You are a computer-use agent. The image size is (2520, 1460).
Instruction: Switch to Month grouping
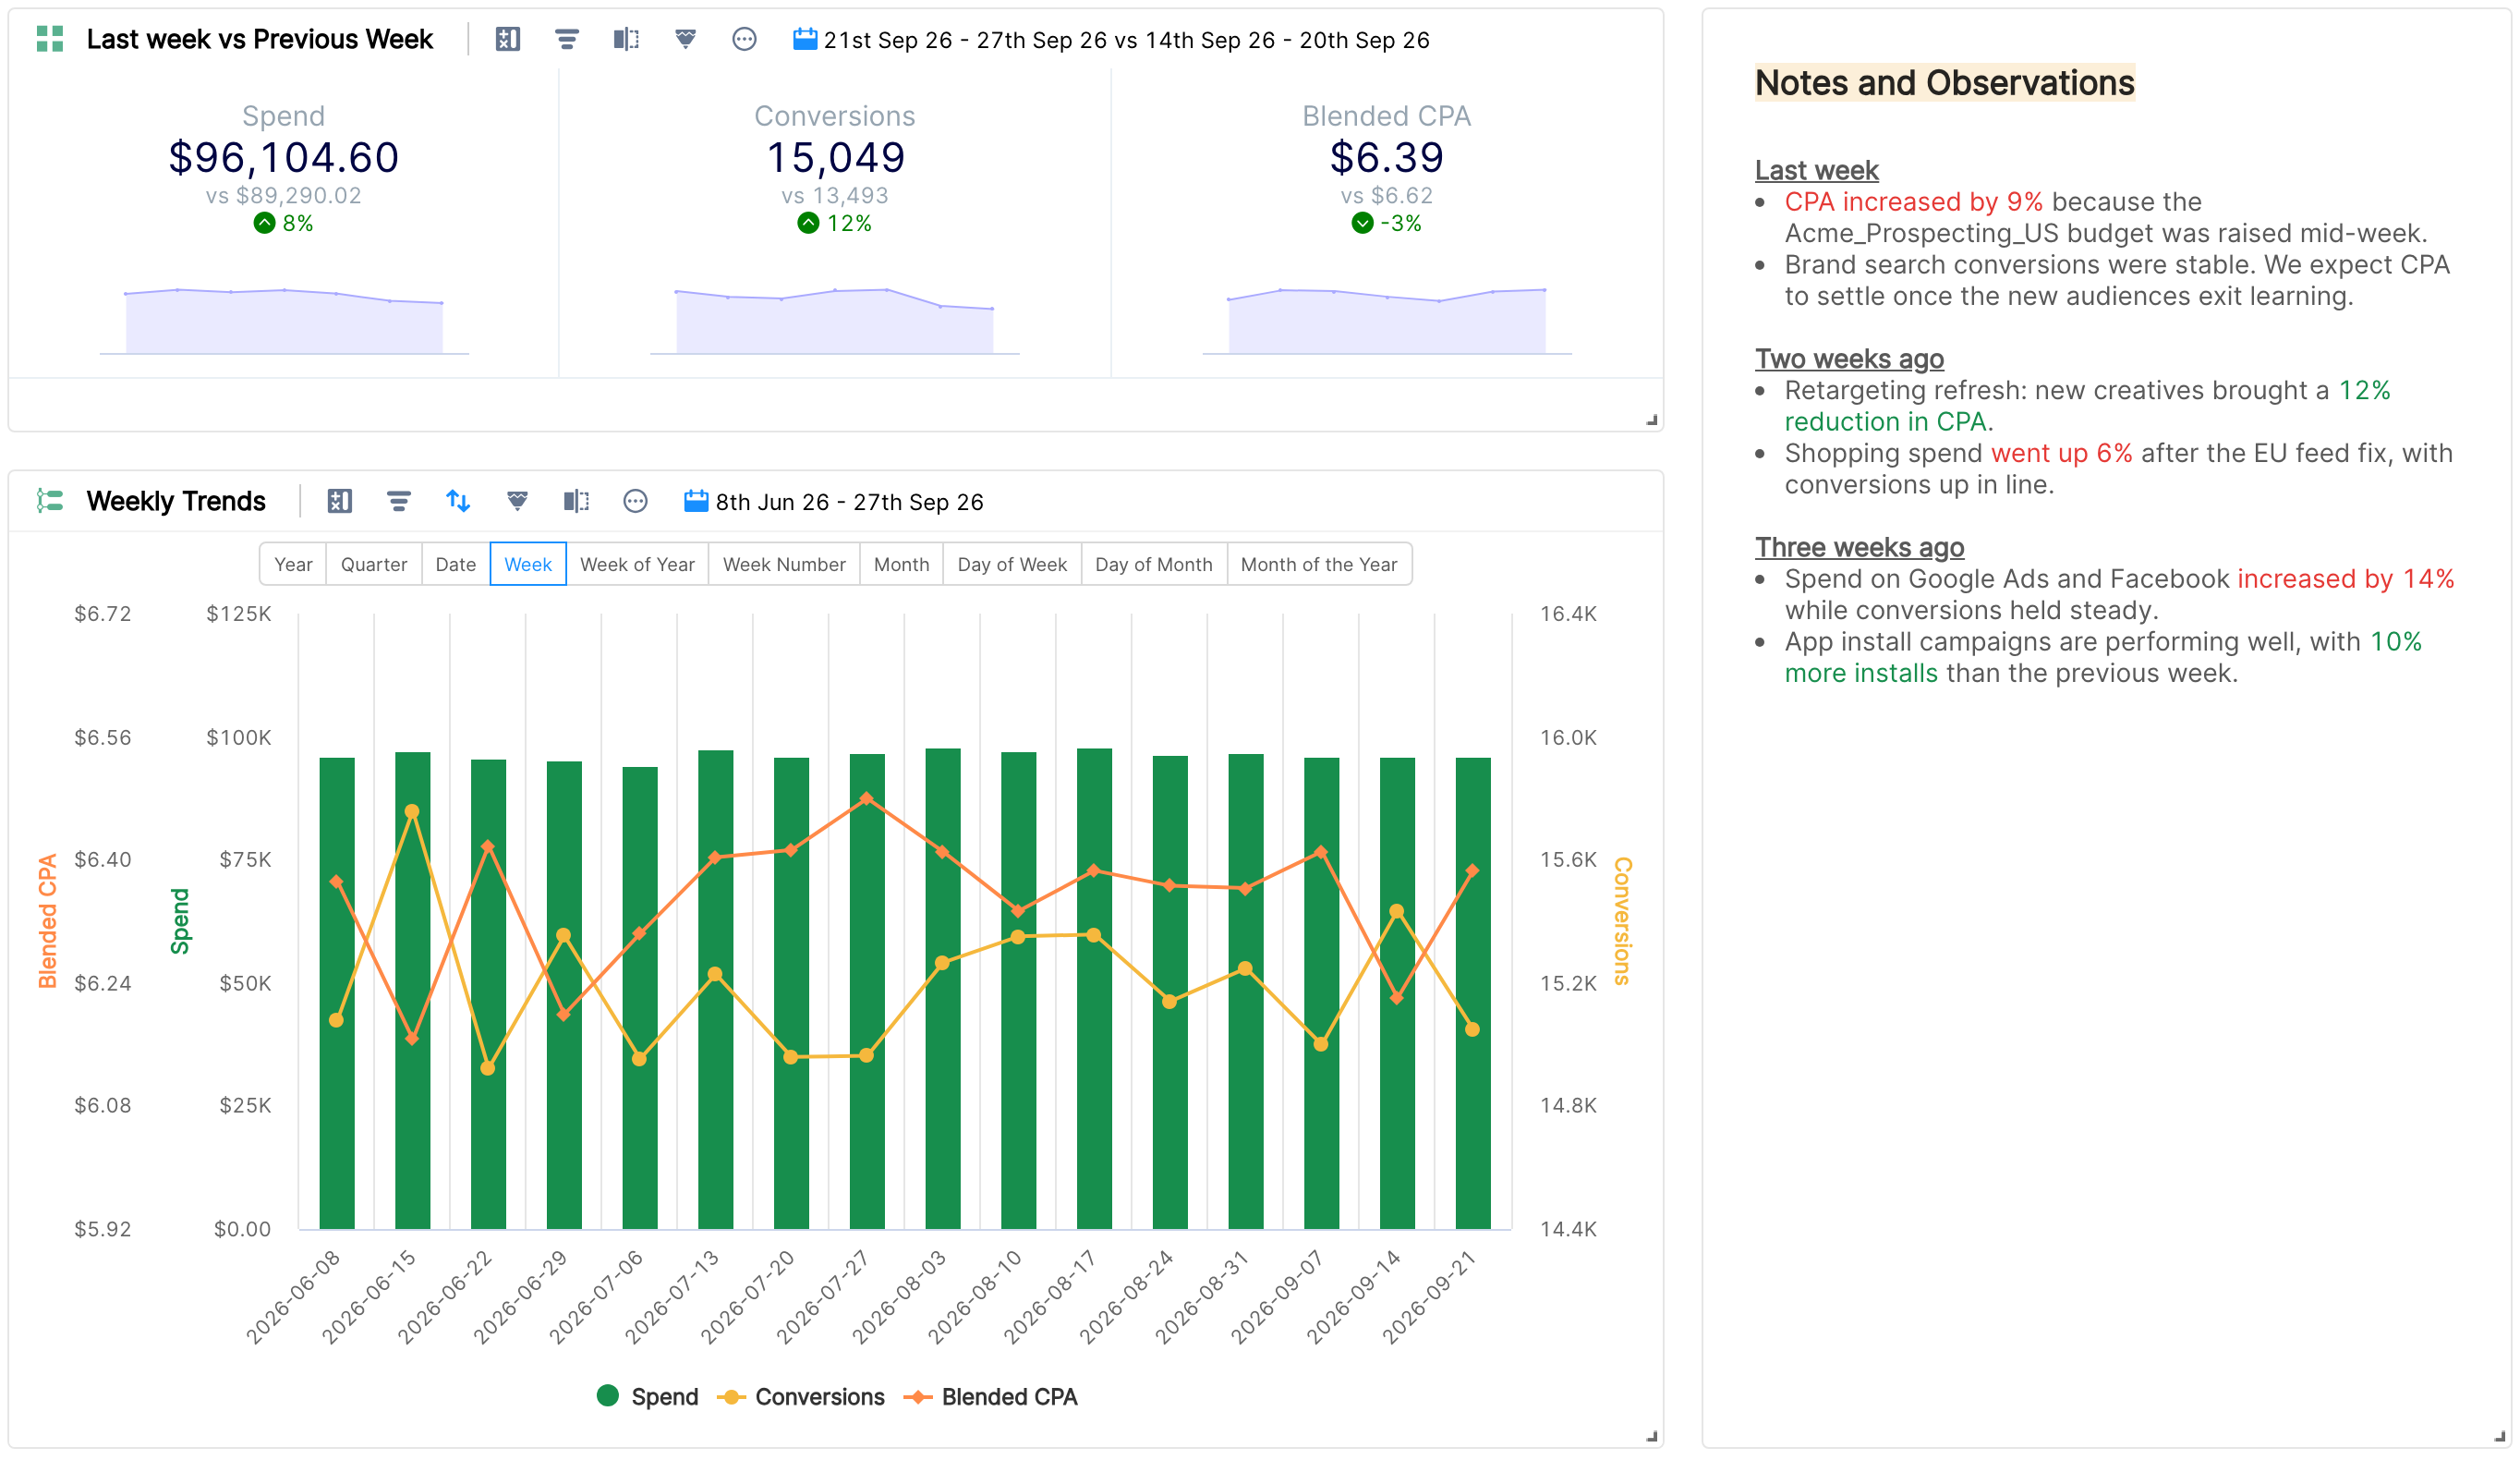[x=901, y=564]
